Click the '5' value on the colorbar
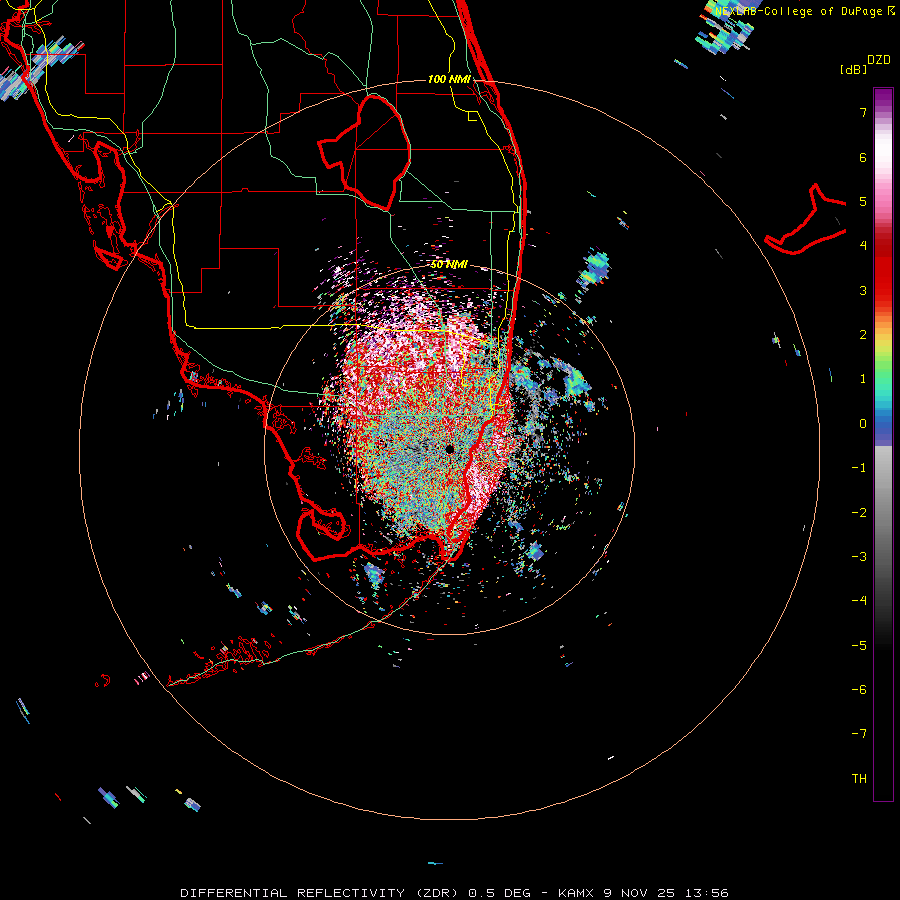 [x=863, y=201]
